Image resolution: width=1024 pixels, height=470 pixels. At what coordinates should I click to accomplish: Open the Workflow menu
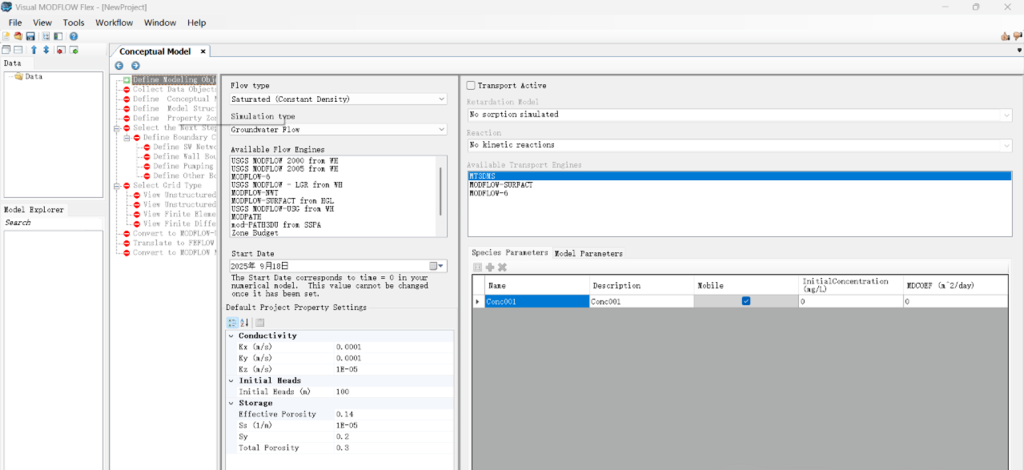pos(113,22)
